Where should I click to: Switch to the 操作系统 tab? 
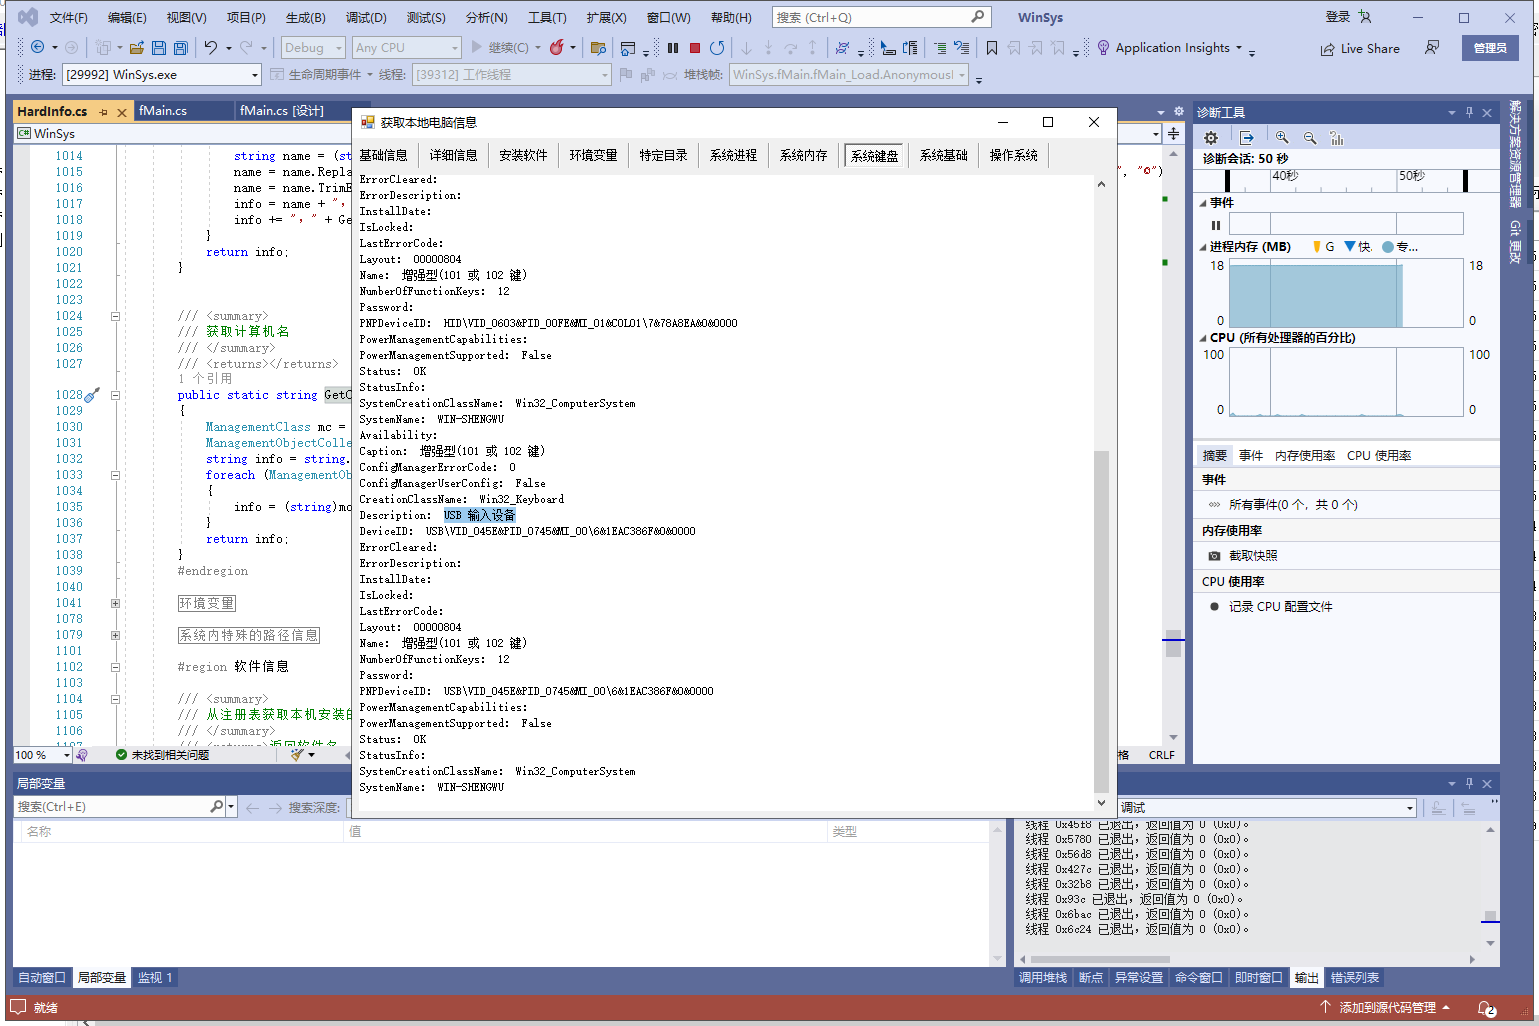pyautogui.click(x=1013, y=155)
